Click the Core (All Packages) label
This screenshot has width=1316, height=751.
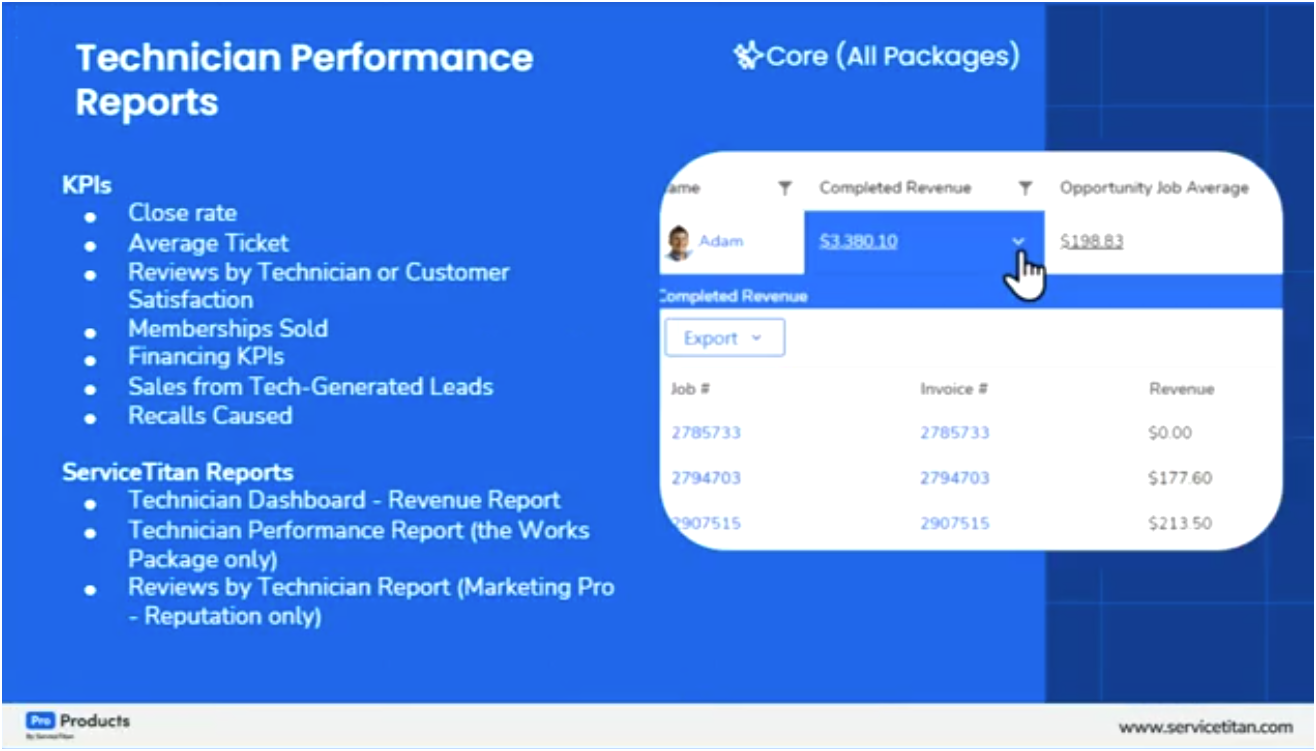point(893,56)
